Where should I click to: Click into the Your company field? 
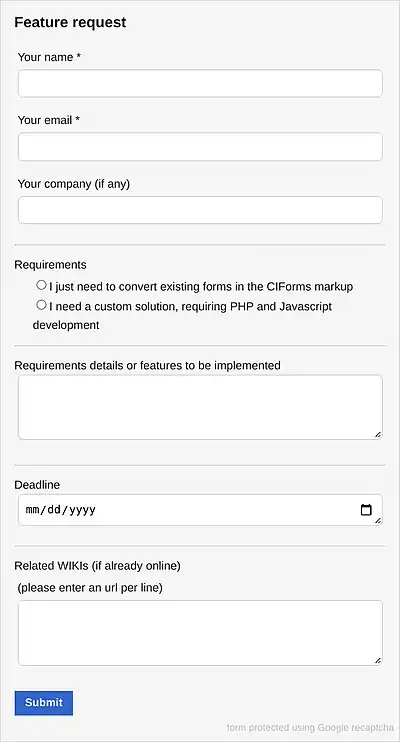pos(200,210)
